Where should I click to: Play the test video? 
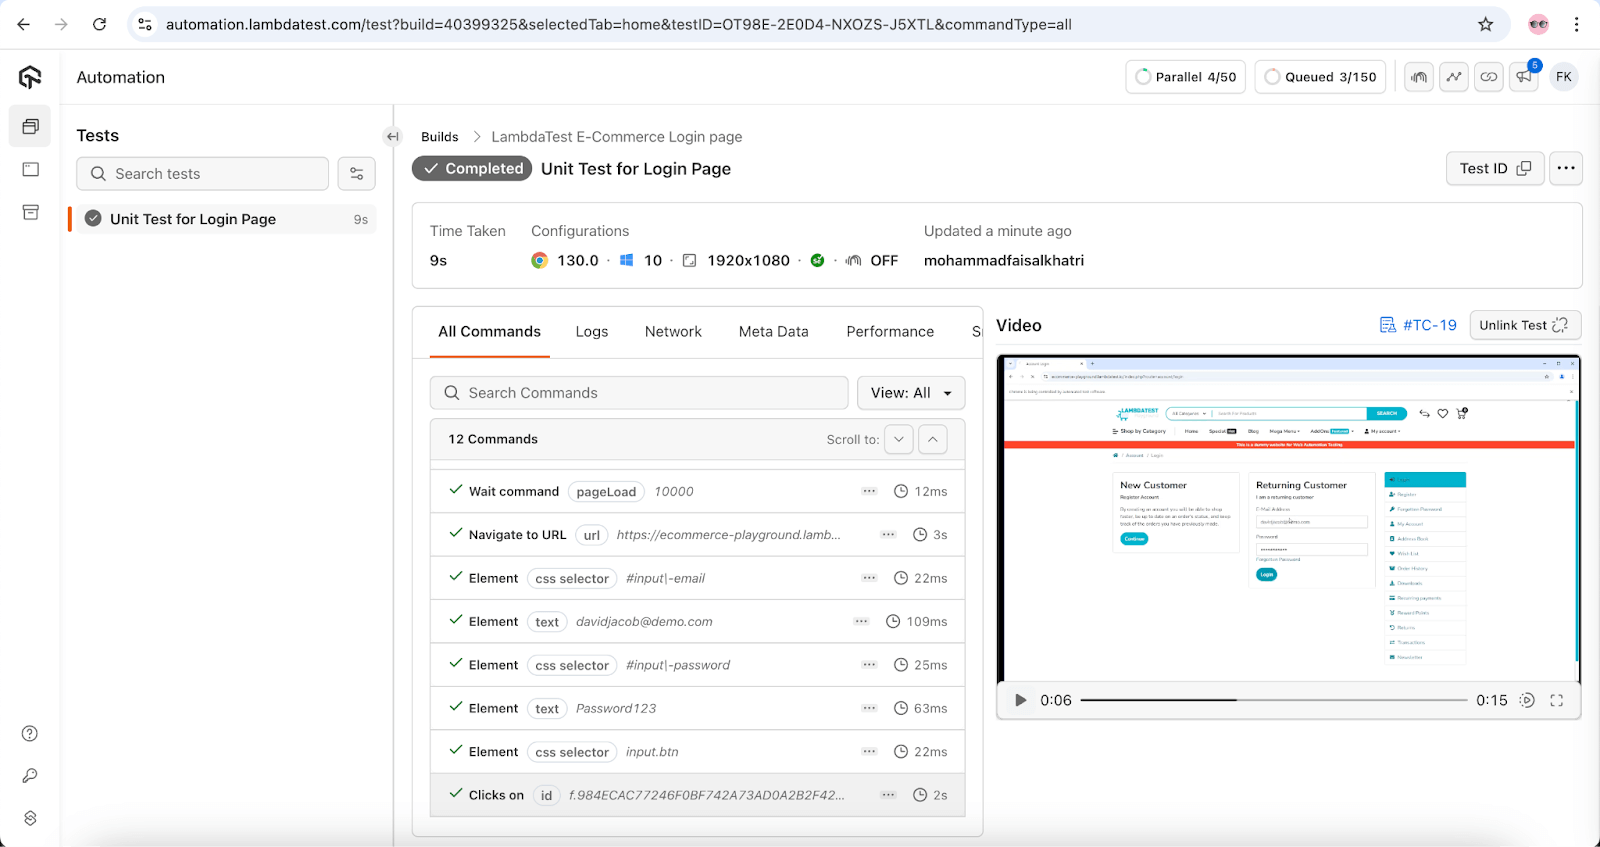1020,700
